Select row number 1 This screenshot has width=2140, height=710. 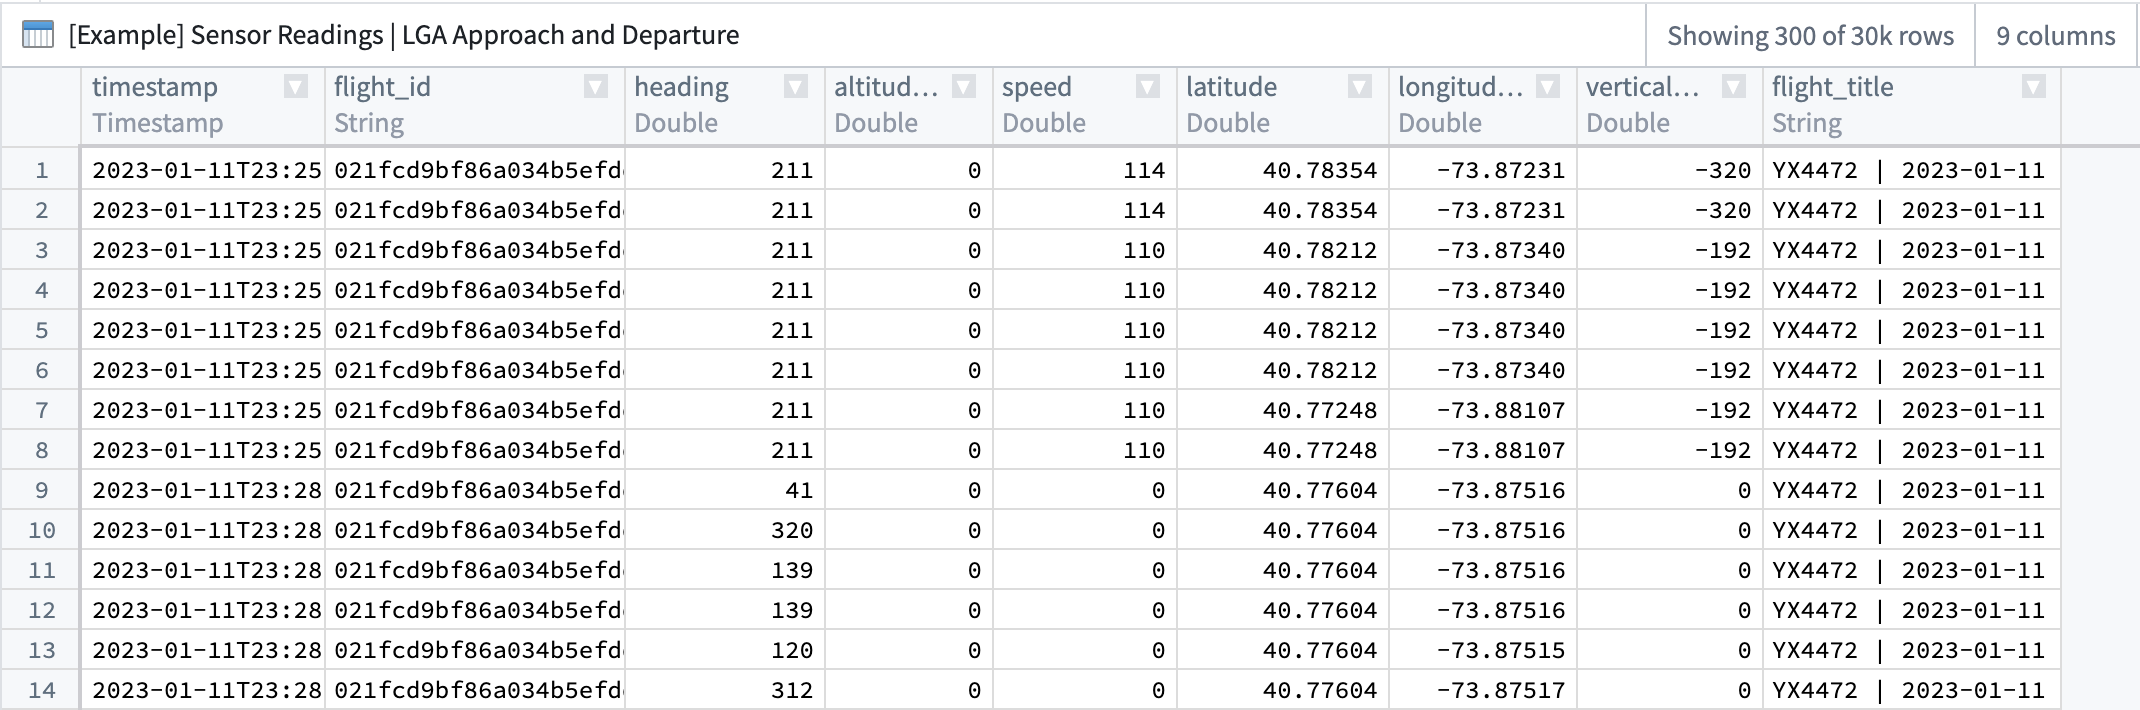[41, 170]
